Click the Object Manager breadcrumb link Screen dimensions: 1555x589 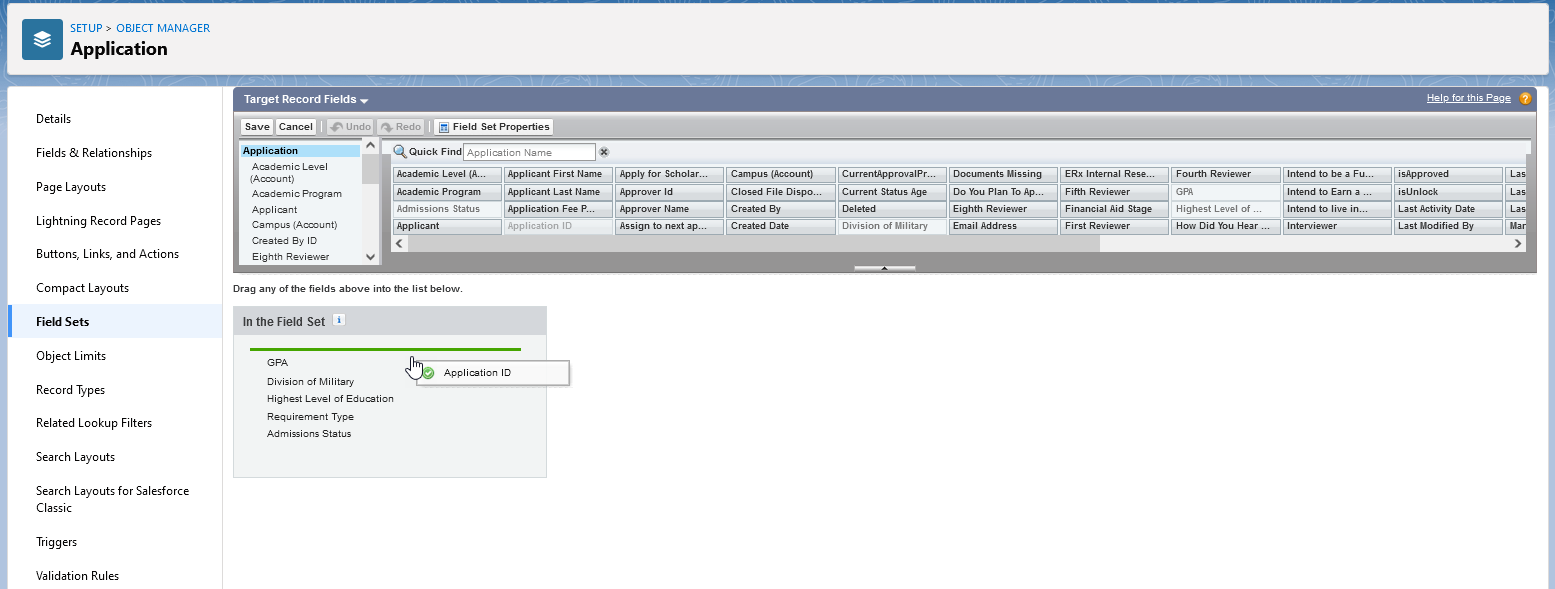point(163,28)
